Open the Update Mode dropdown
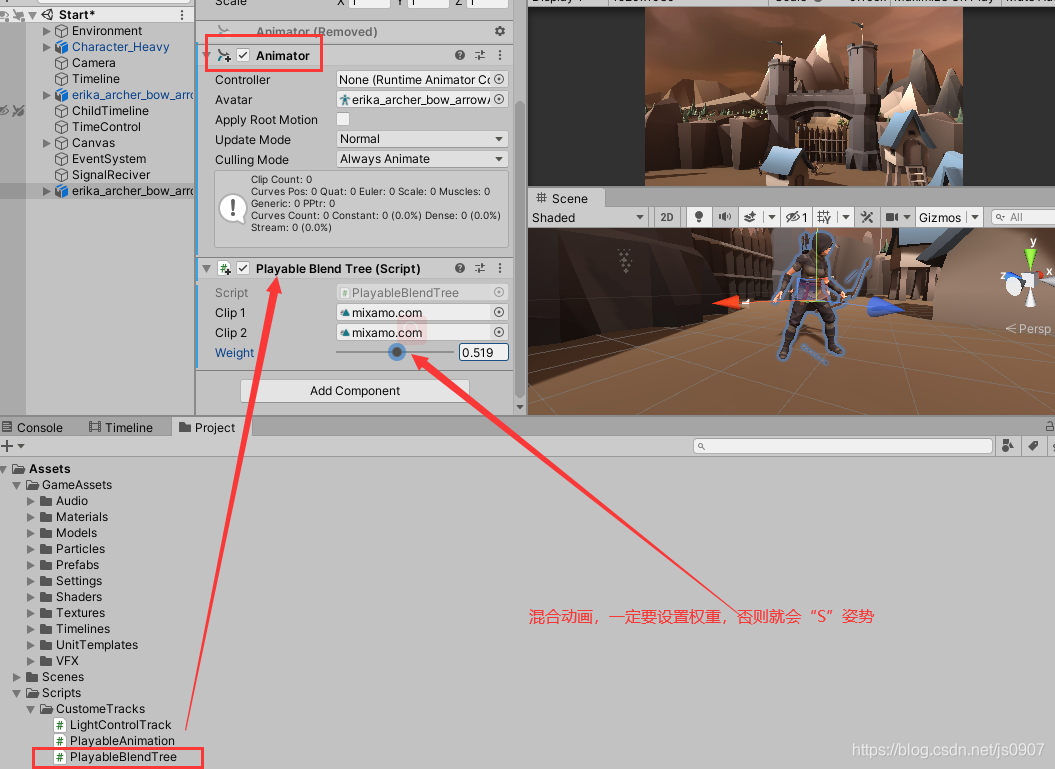 421,139
